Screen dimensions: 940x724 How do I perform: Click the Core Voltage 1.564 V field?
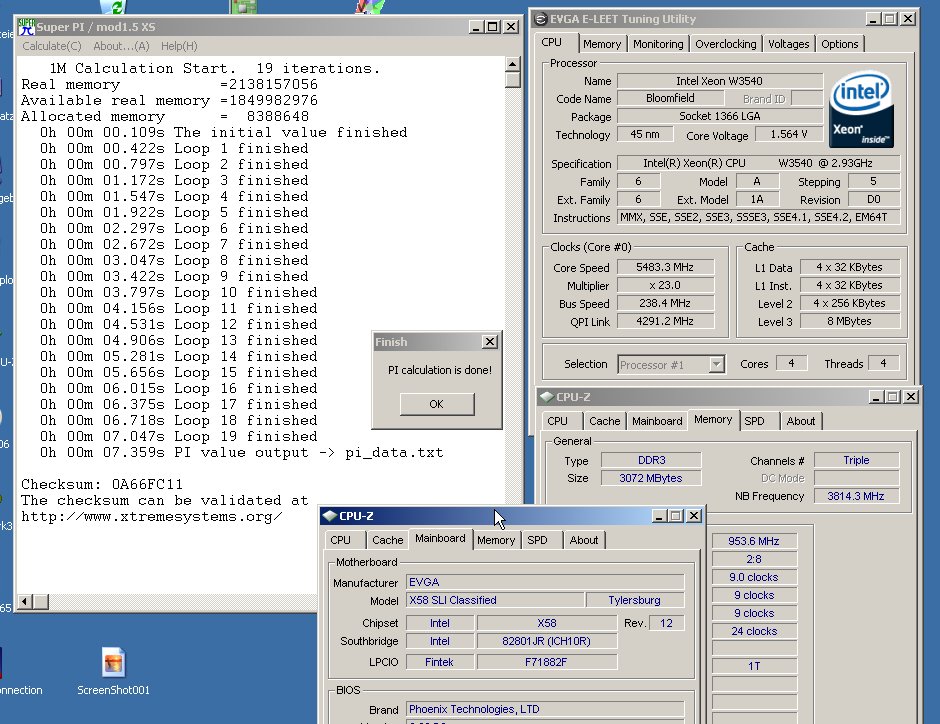[x=788, y=134]
